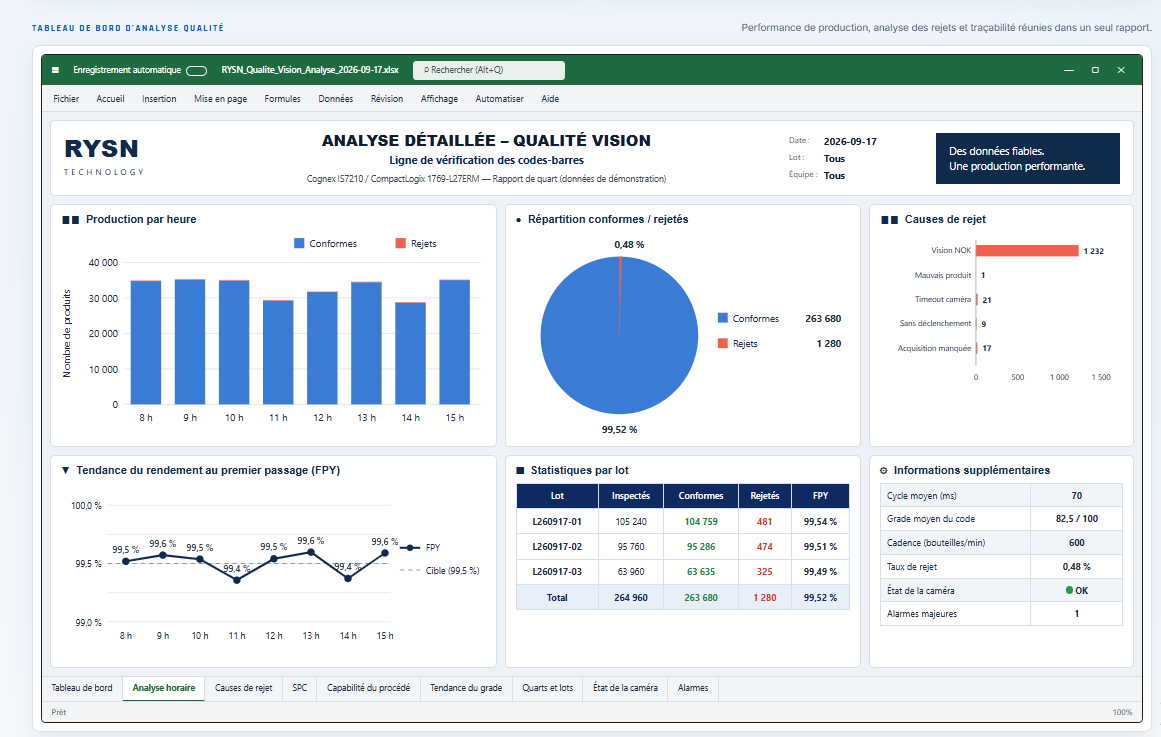Click the gear icon beside Informations supplémentaires
The height and width of the screenshot is (737, 1161).
[x=883, y=470]
